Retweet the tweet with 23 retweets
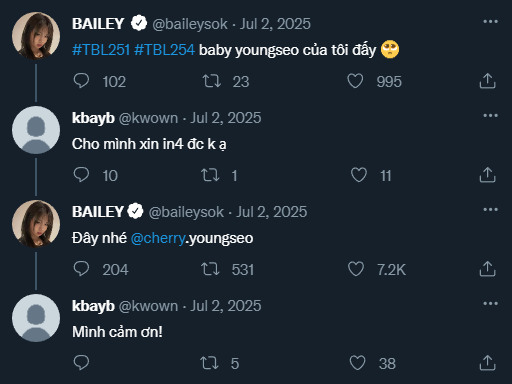Image resolution: width=512 pixels, height=384 pixels. [212, 81]
